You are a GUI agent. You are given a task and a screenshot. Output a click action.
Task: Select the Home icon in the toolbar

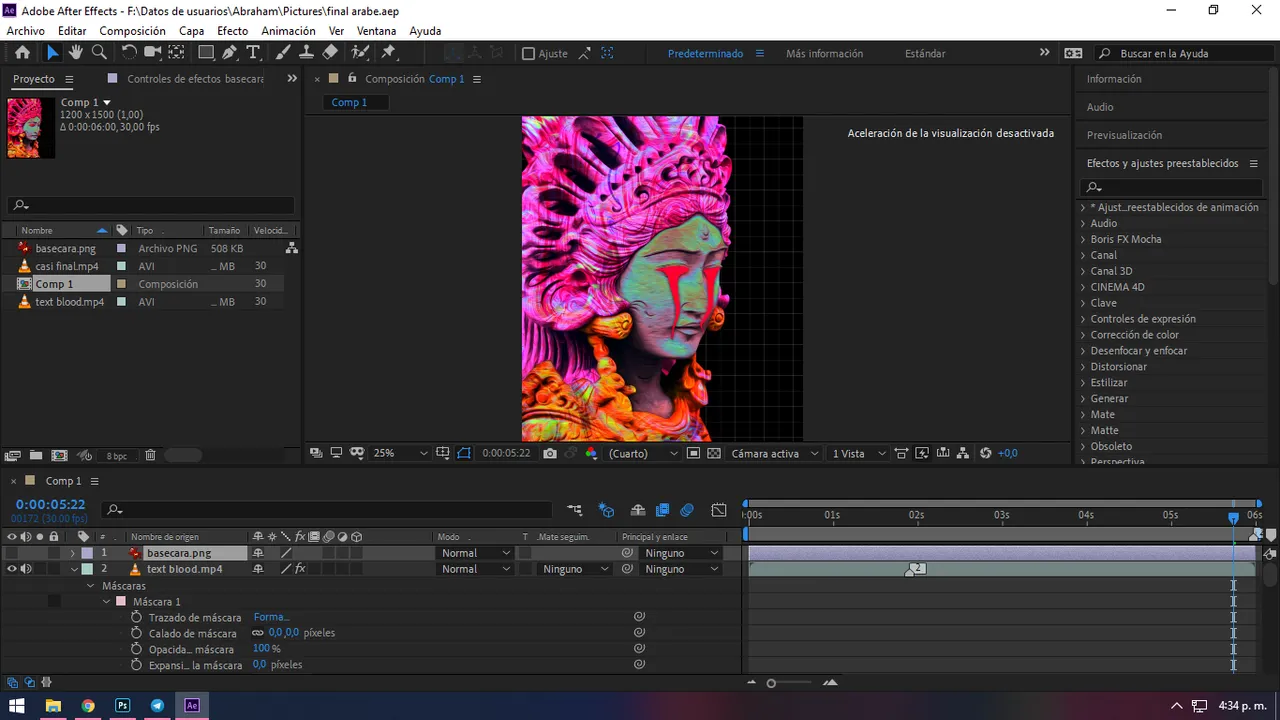[22, 53]
